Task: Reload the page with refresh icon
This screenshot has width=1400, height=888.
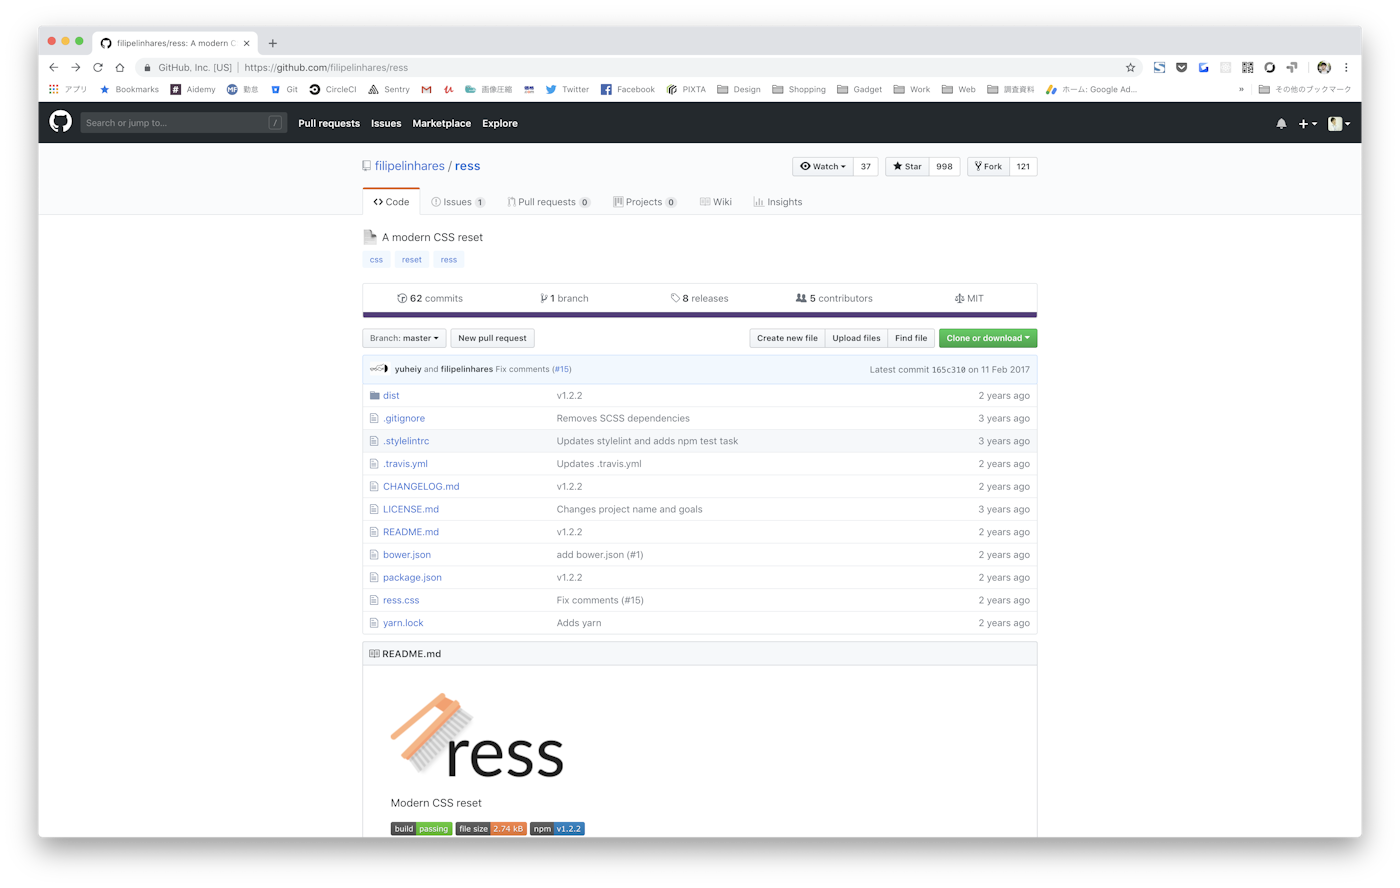Action: click(x=98, y=67)
